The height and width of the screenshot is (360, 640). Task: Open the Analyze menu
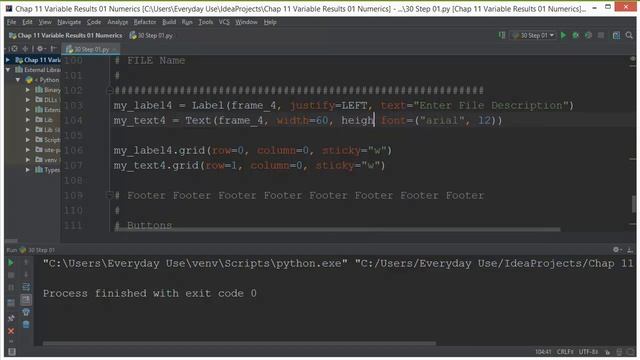click(118, 22)
